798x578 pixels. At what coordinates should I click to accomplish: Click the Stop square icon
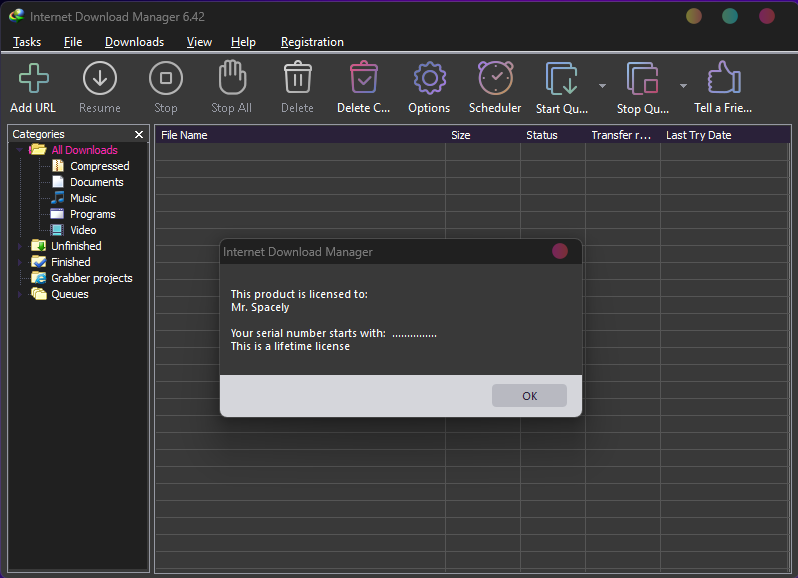point(166,78)
